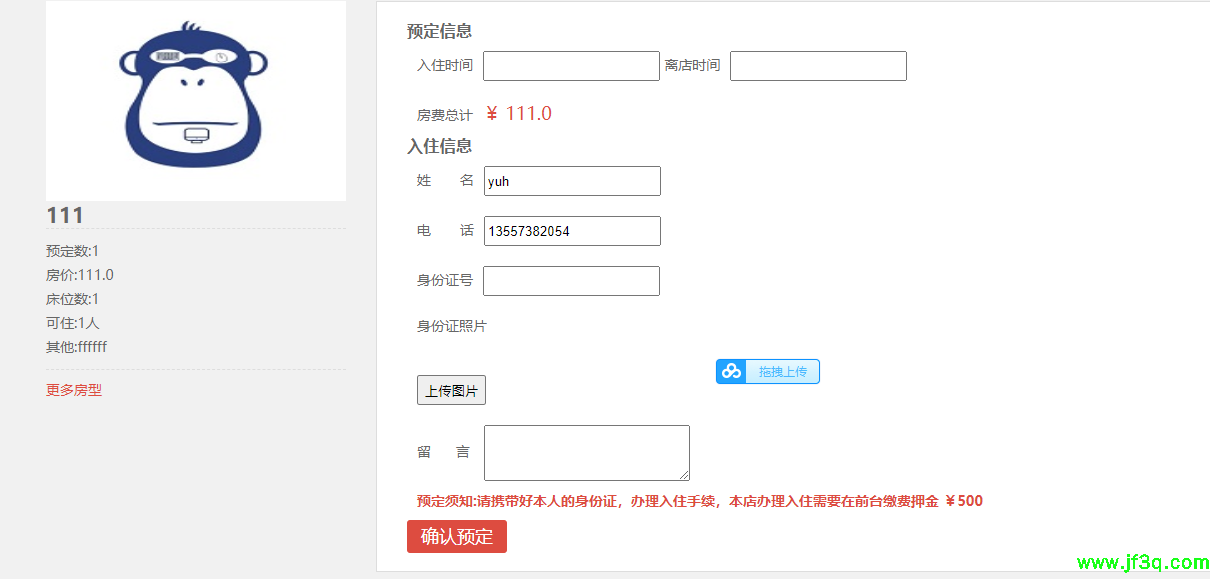1210x579 pixels.
Task: Click the 身份证号 ID number field
Action: (x=571, y=281)
